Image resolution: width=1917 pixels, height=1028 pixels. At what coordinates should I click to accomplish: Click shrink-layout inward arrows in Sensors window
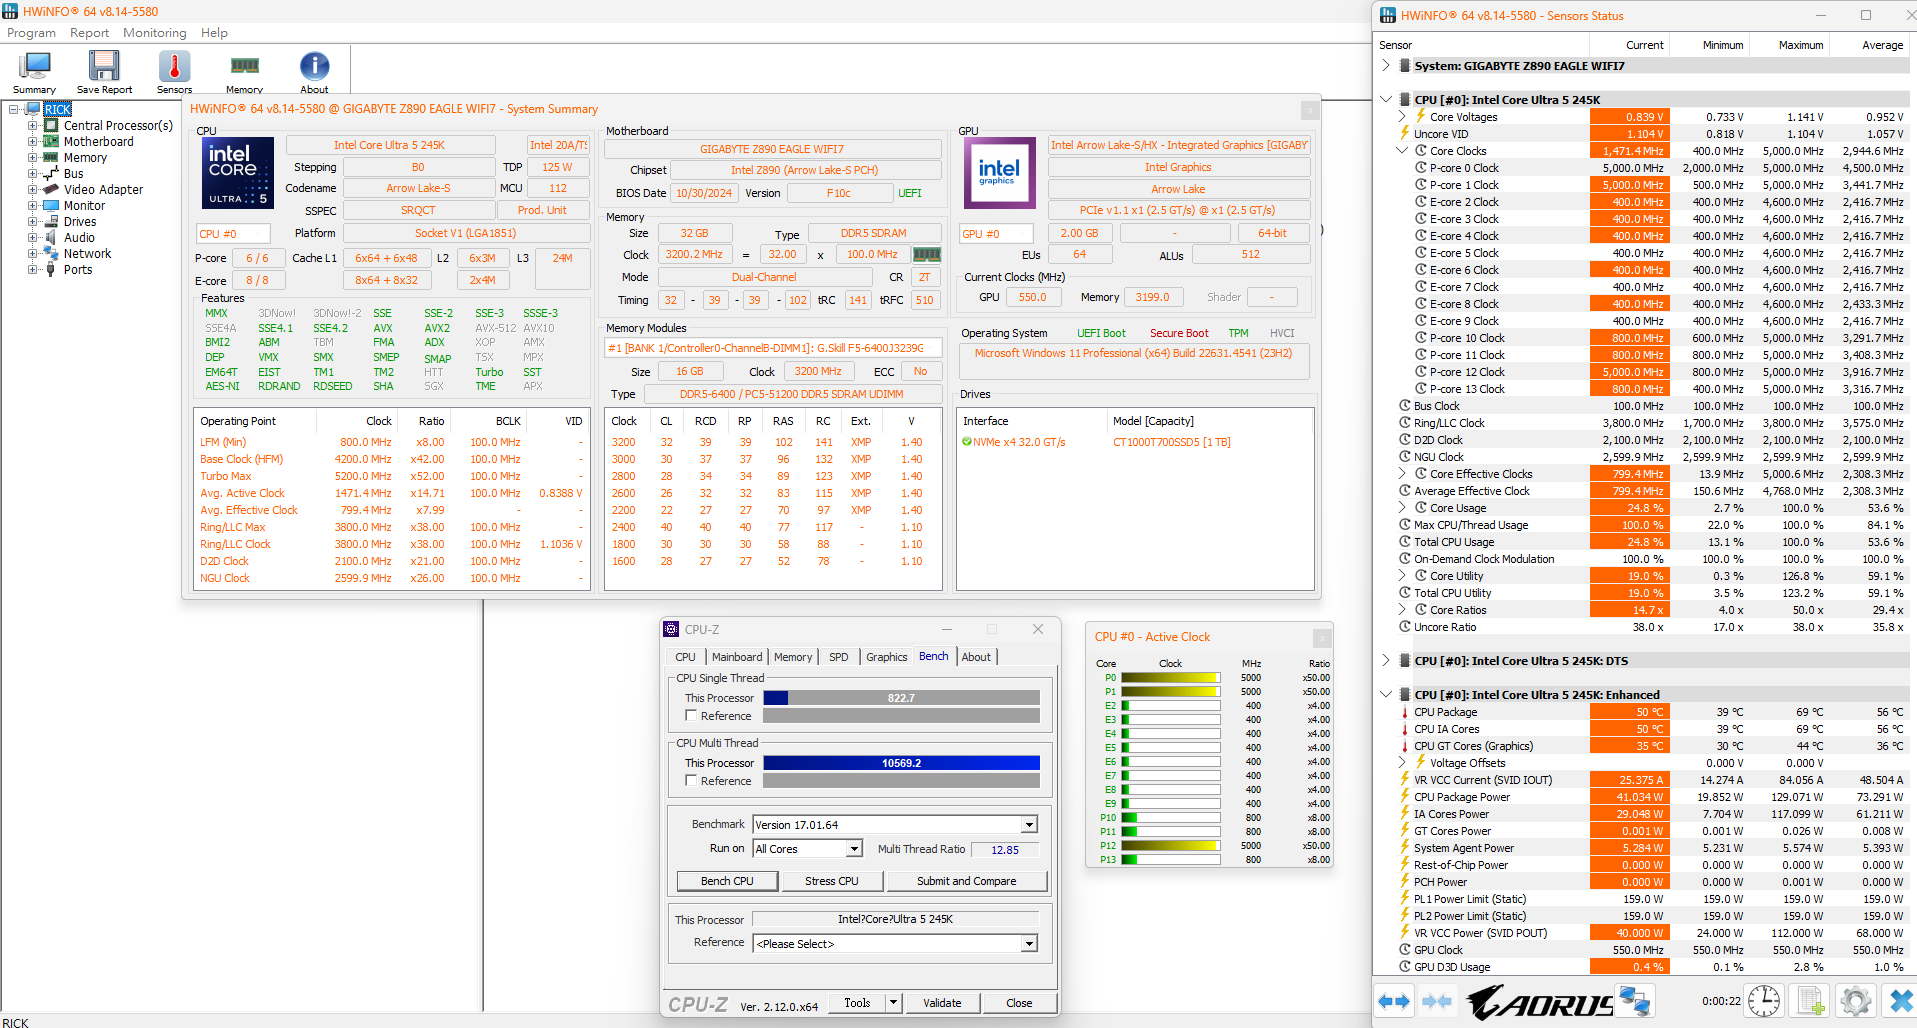1437,1001
